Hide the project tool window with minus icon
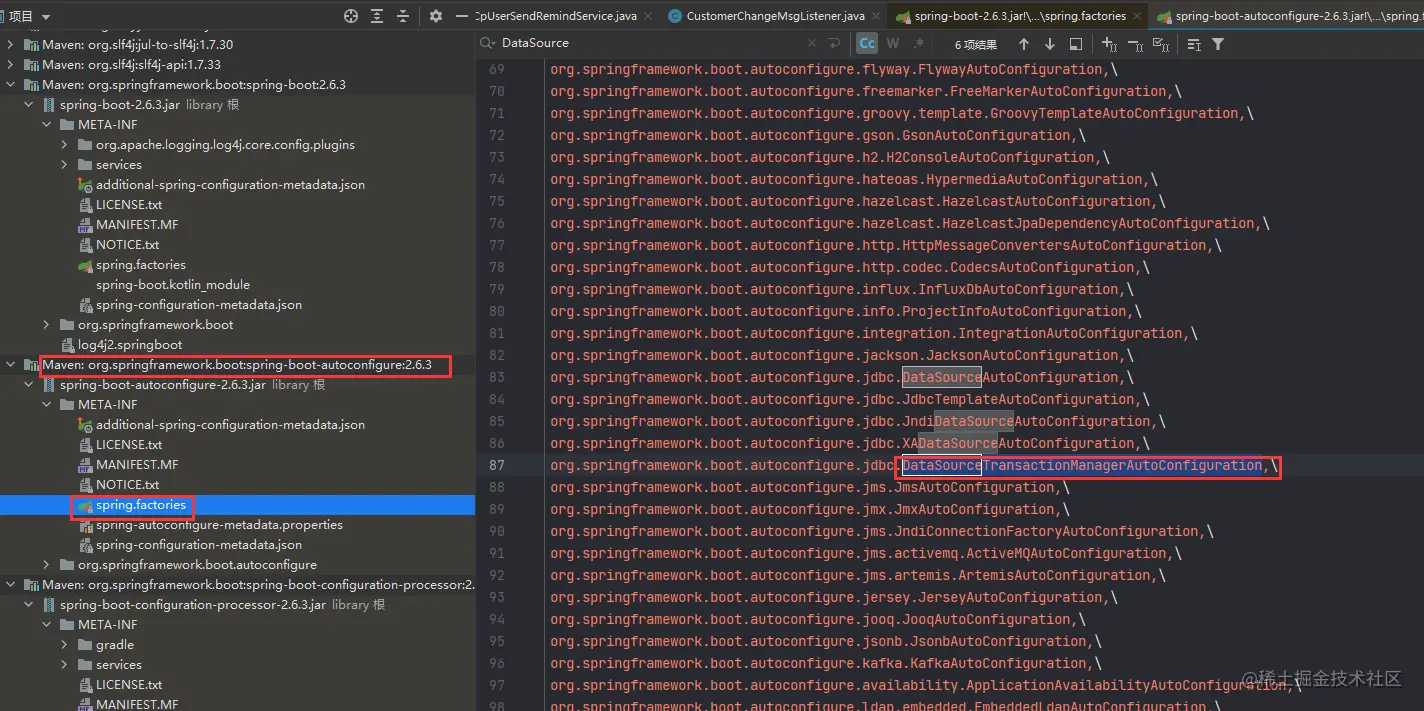1424x711 pixels. [x=460, y=16]
